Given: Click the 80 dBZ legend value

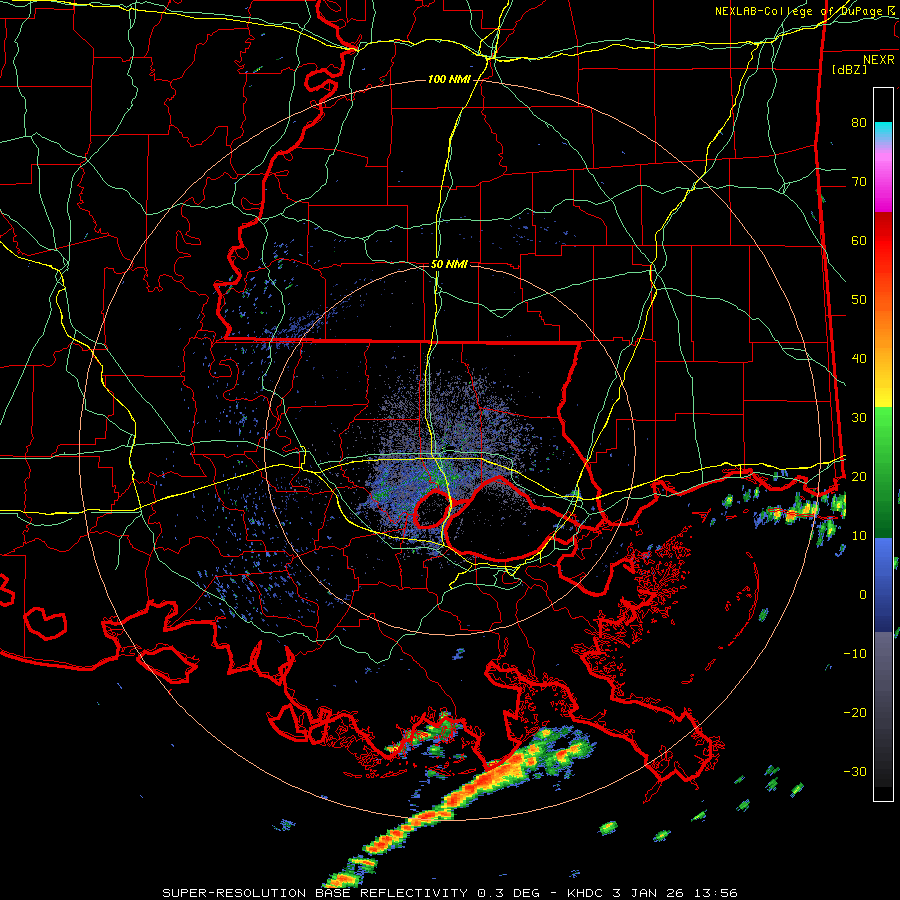Looking at the screenshot, I should pos(859,123).
